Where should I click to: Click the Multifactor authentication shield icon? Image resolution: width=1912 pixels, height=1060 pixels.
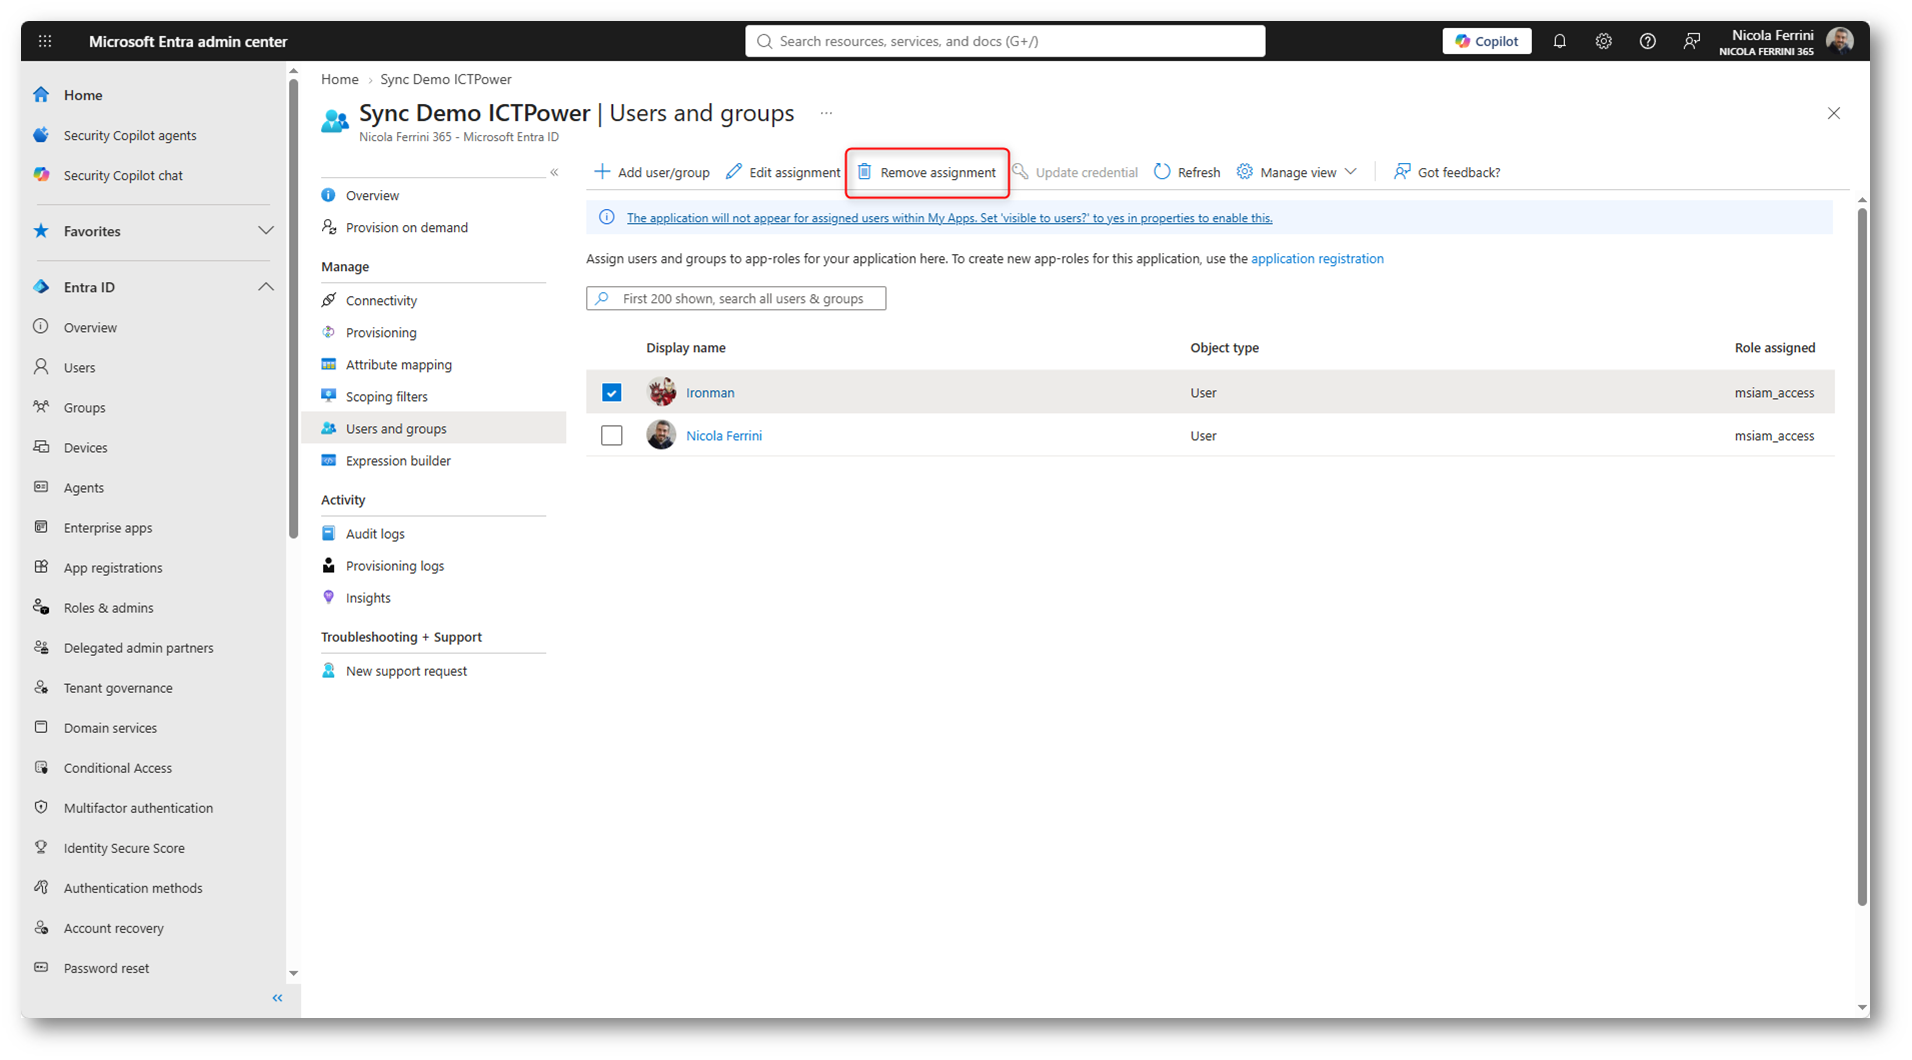point(41,807)
